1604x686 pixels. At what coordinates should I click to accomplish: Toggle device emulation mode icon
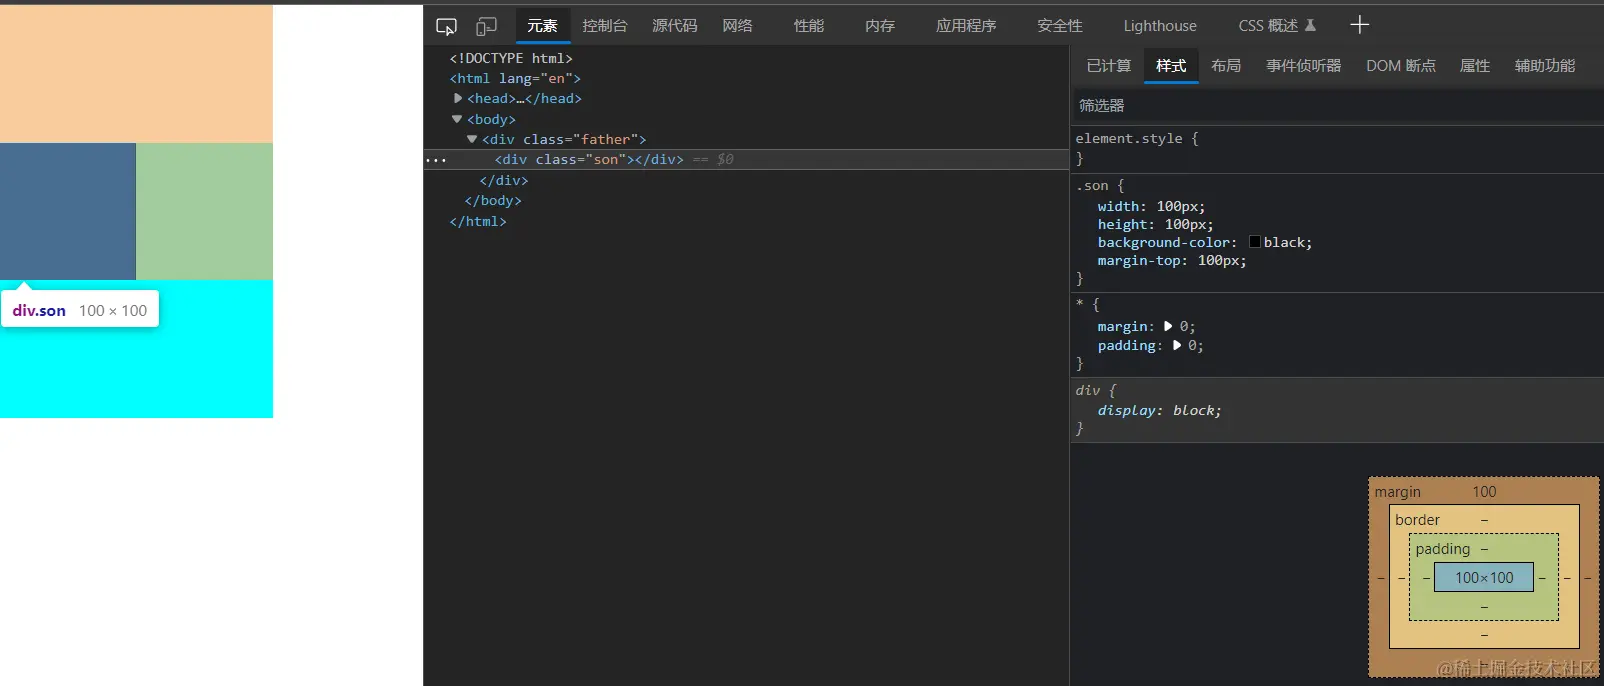(x=487, y=26)
